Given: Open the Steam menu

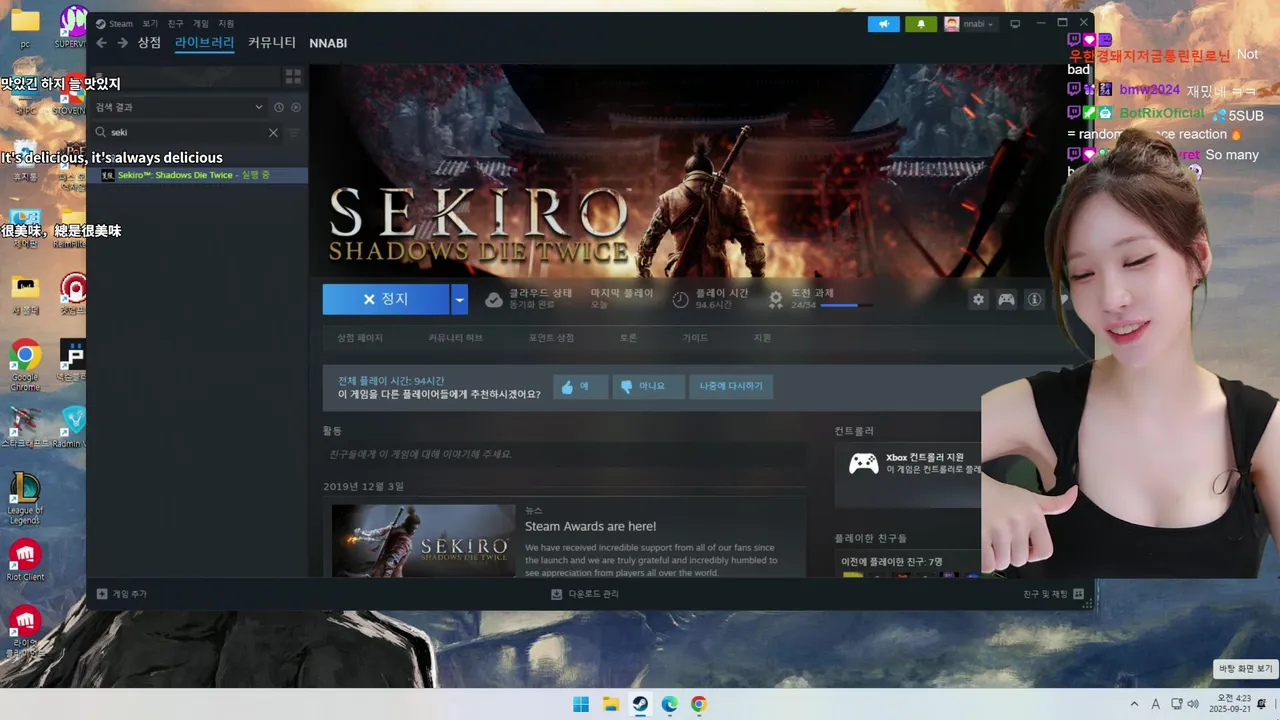Looking at the screenshot, I should click(x=114, y=24).
